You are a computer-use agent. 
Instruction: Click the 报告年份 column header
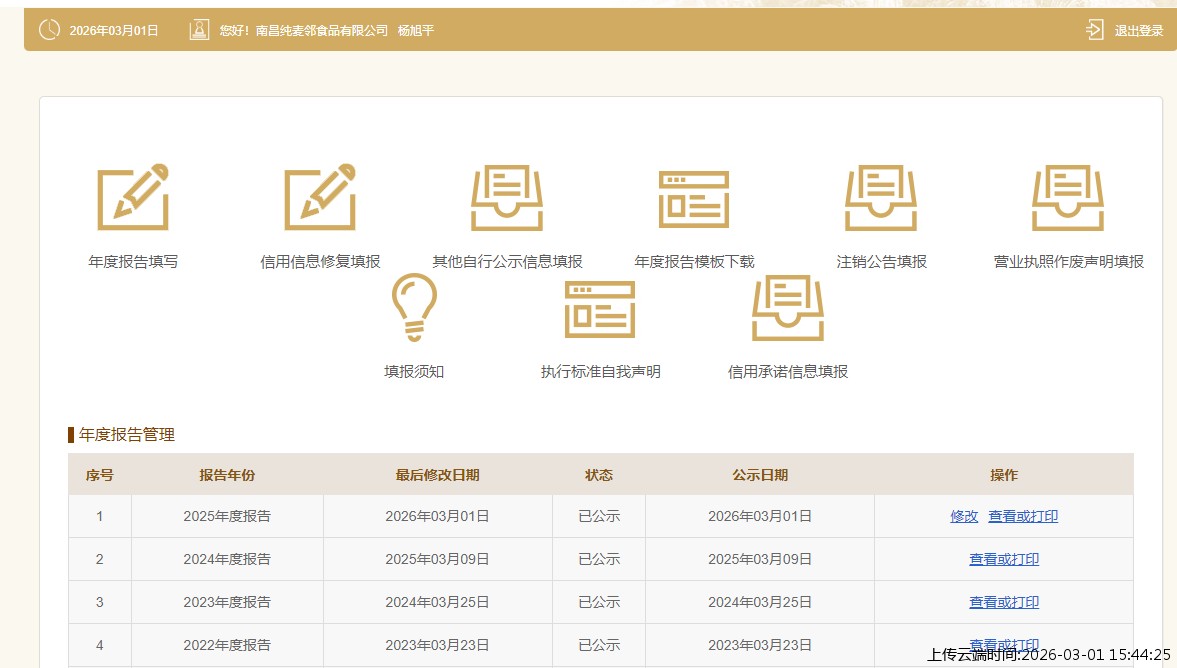(x=227, y=475)
